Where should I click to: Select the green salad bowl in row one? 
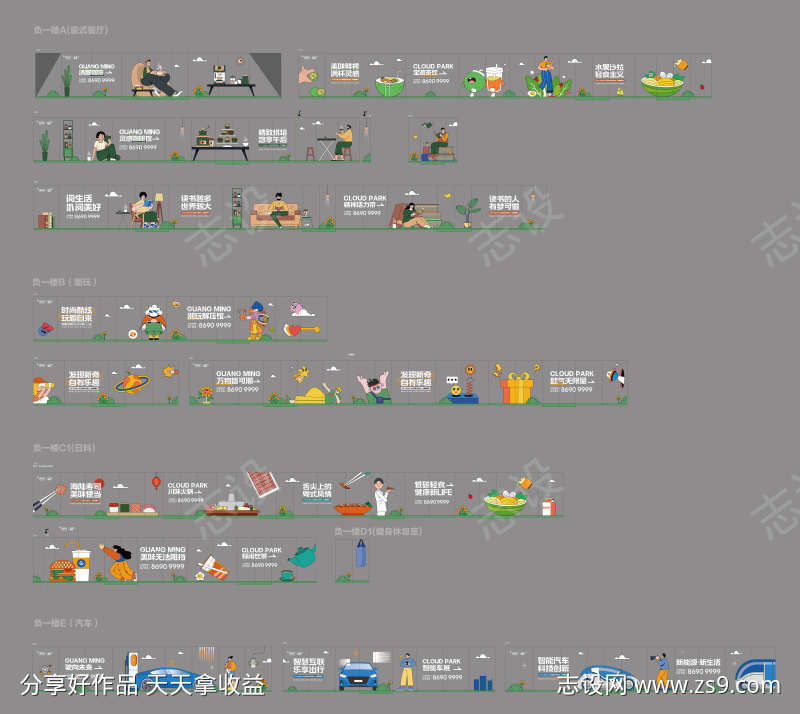point(661,83)
